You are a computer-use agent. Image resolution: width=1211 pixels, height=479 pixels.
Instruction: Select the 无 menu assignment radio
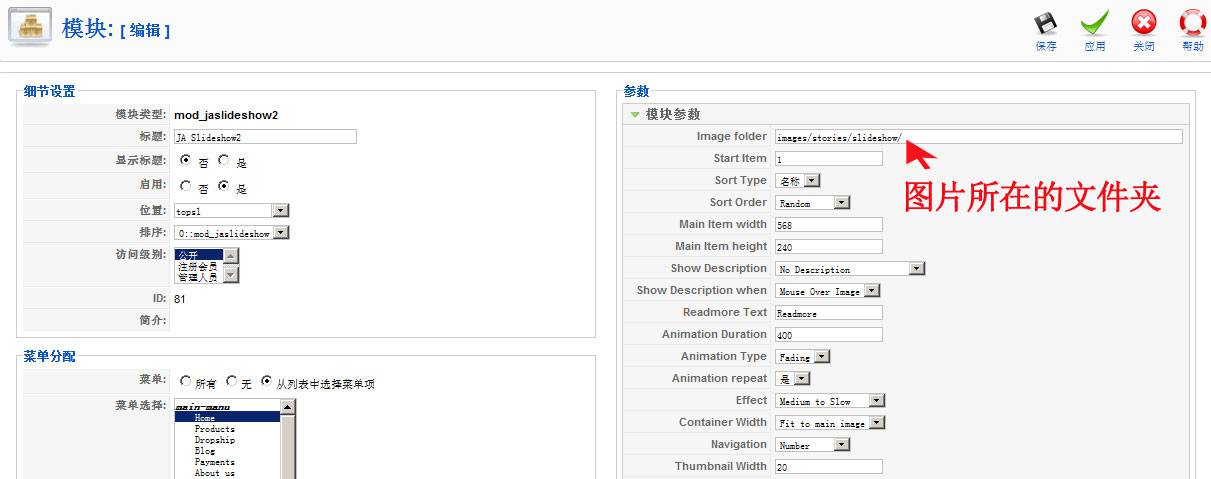click(x=232, y=382)
